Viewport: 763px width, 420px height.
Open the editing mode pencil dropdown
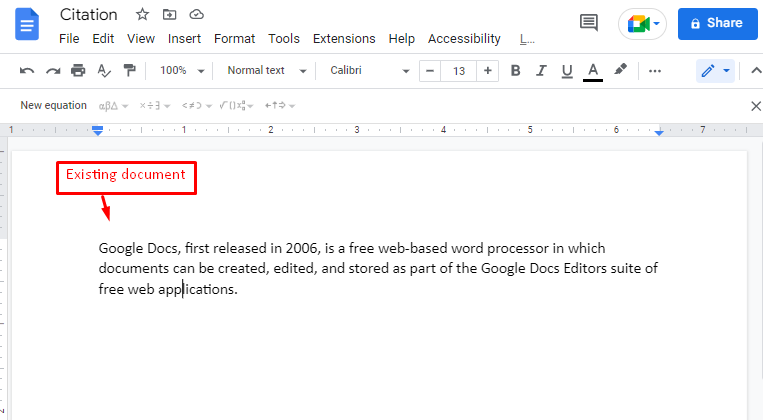715,71
